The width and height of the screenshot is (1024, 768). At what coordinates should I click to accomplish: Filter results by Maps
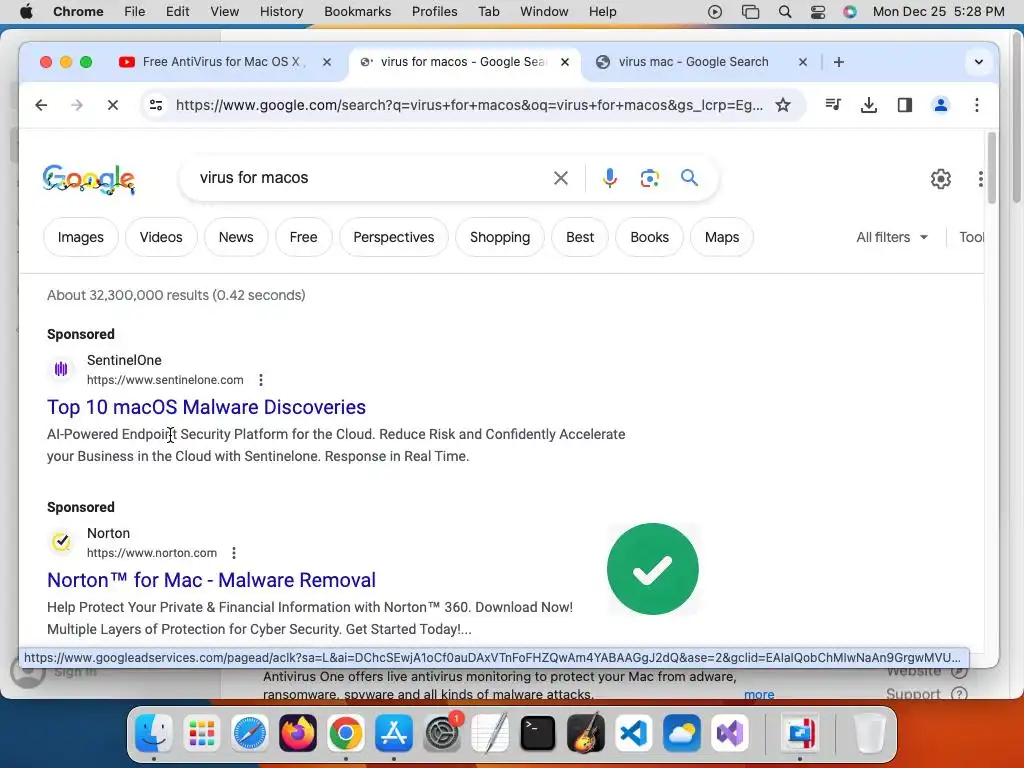click(722, 237)
